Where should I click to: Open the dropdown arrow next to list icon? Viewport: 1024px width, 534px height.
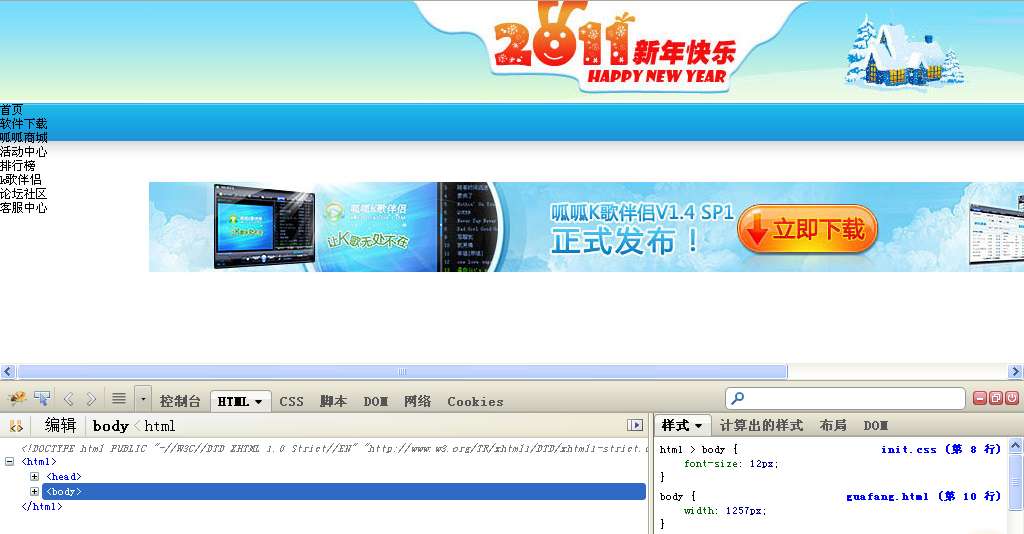(x=143, y=399)
